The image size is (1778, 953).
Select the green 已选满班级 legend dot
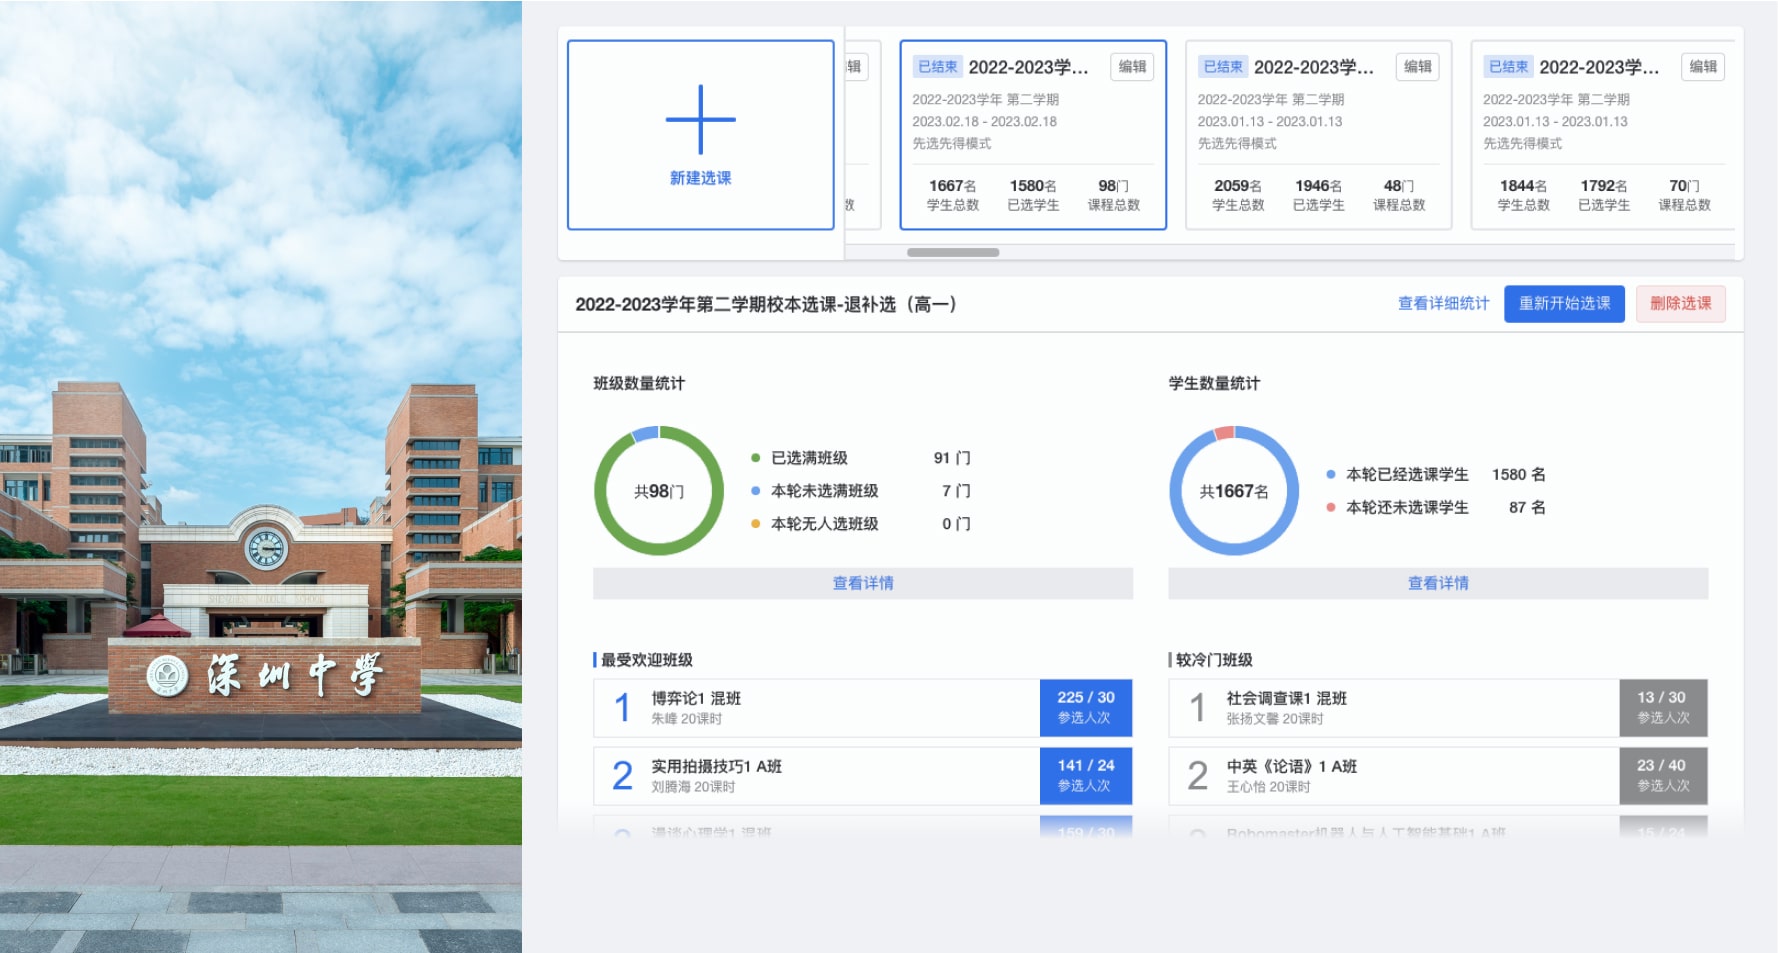pyautogui.click(x=756, y=458)
